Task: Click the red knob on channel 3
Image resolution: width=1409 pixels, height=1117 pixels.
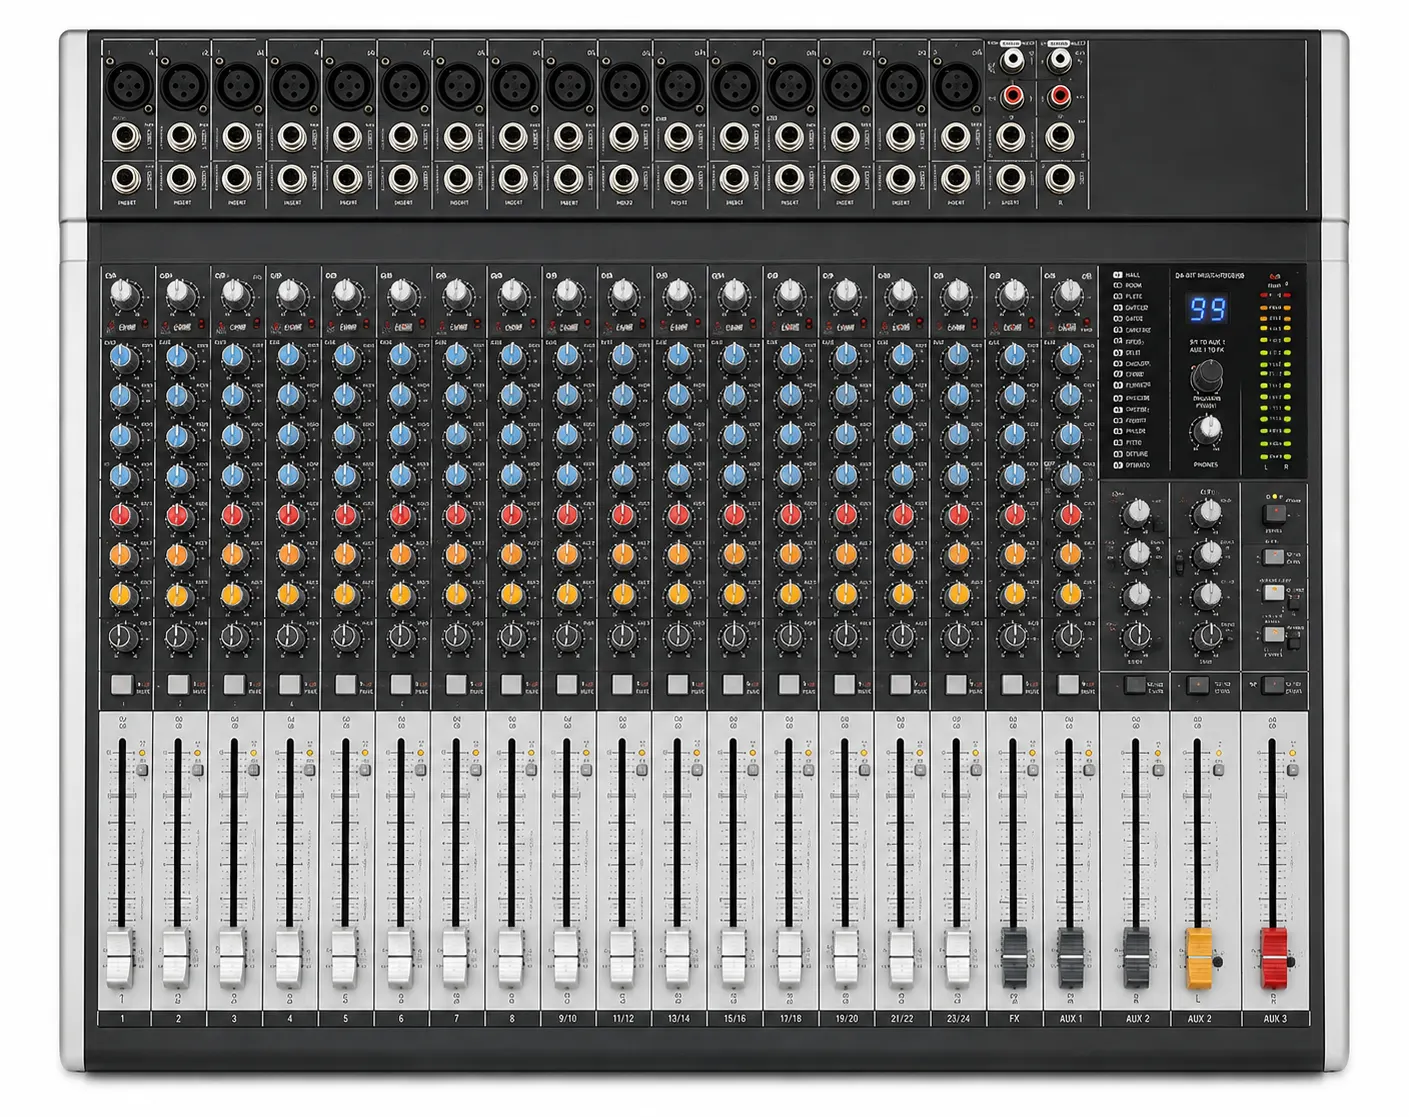Action: coord(234,516)
